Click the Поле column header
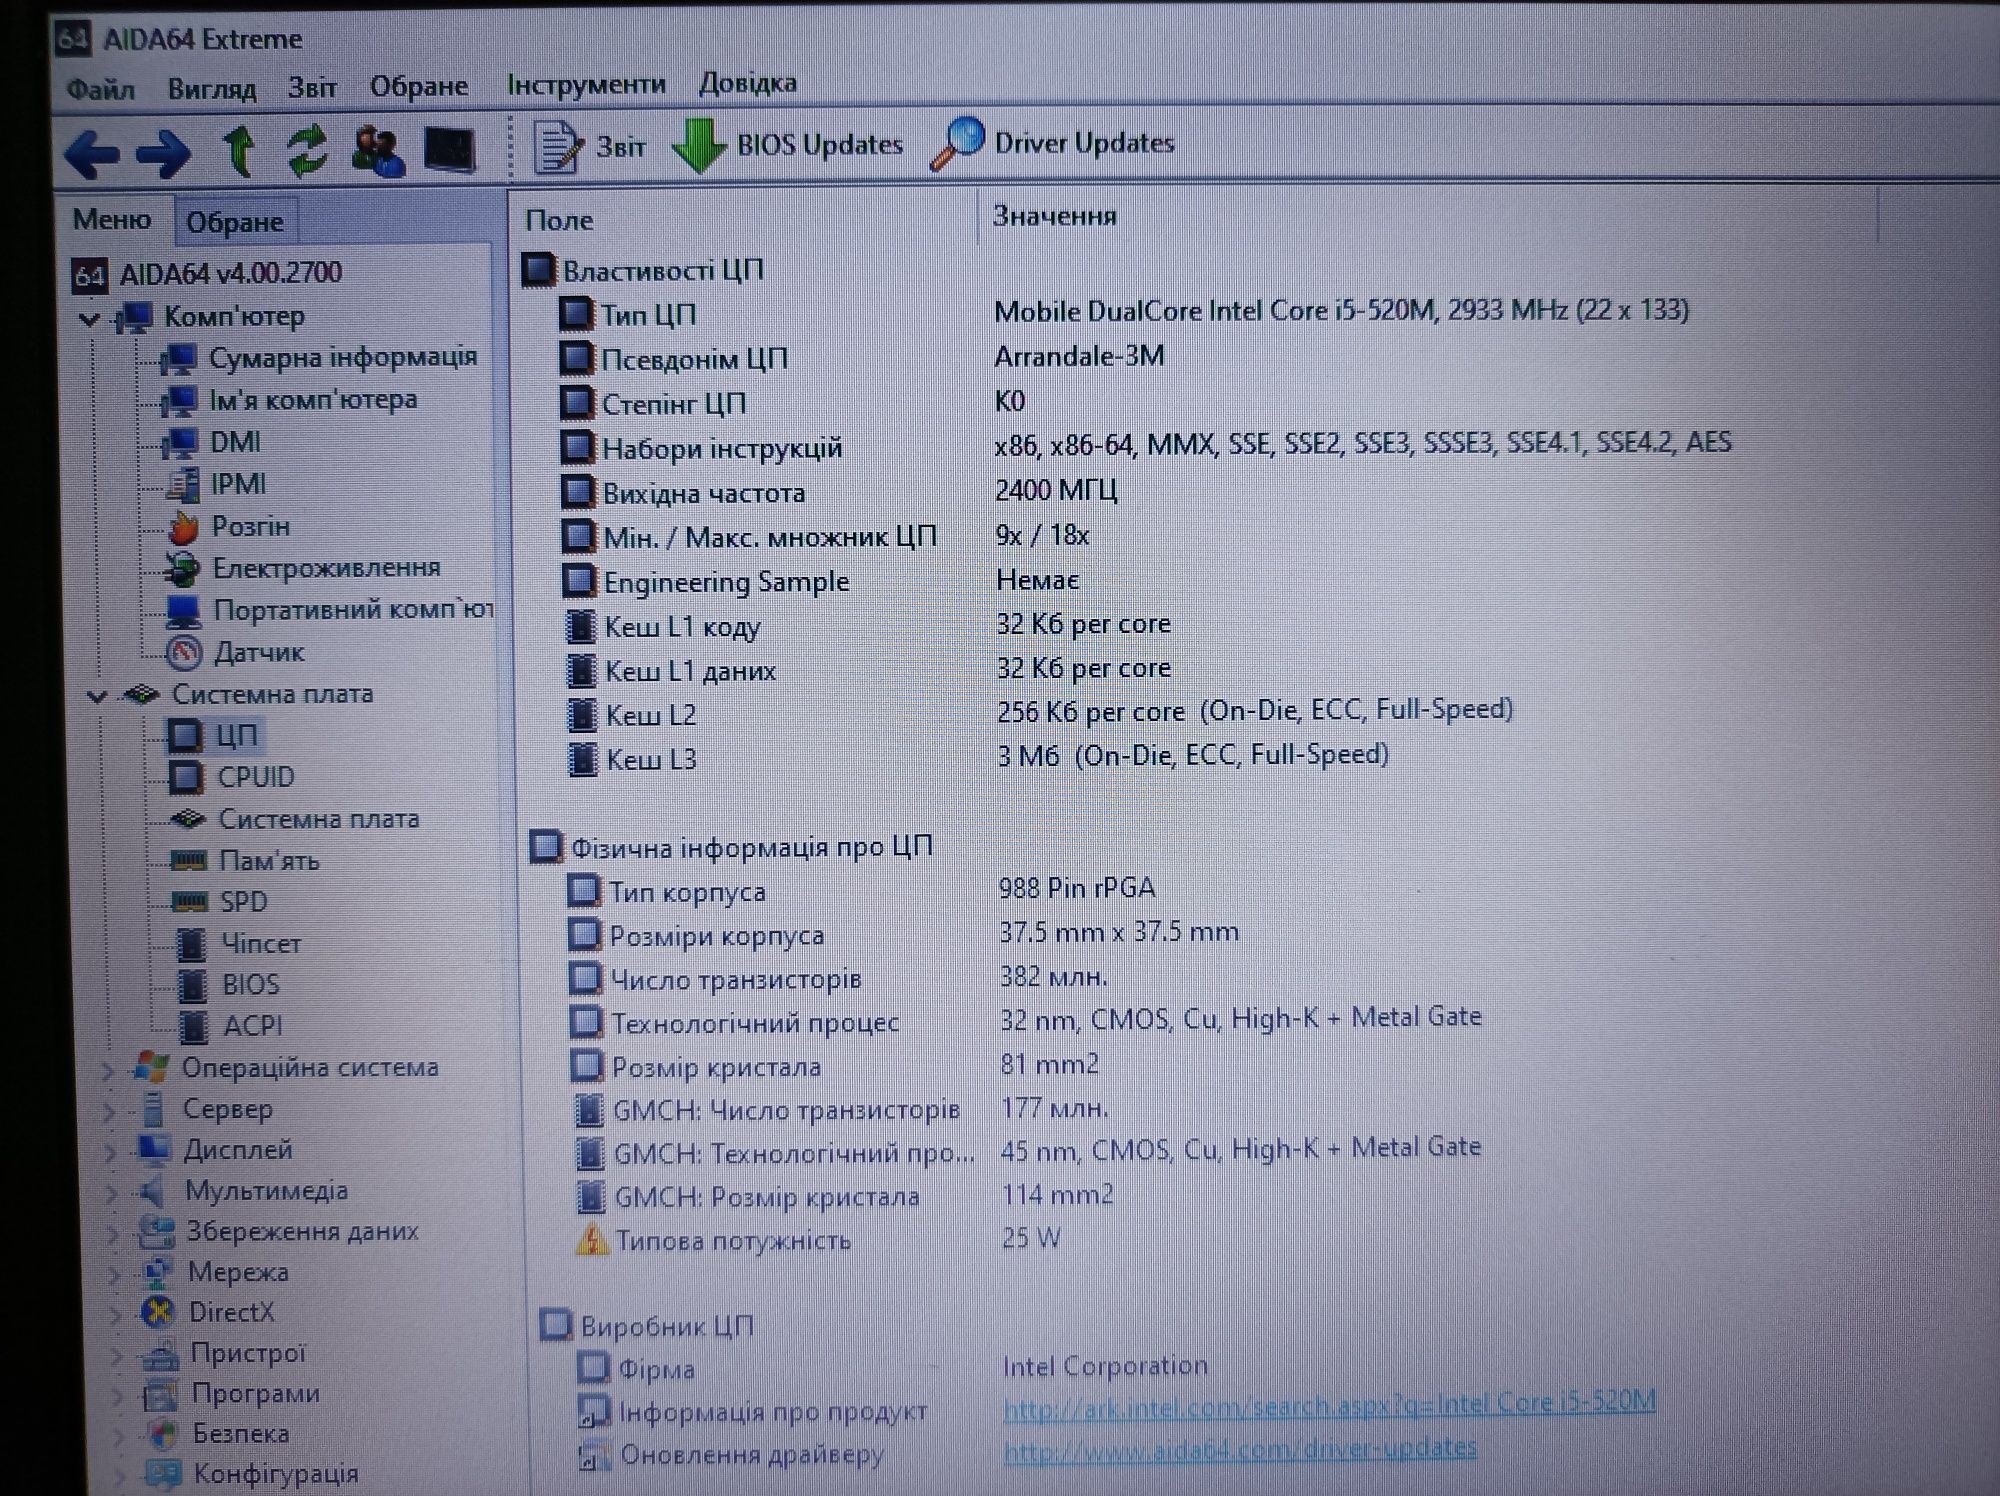This screenshot has width=2000, height=1496. pyautogui.click(x=559, y=220)
